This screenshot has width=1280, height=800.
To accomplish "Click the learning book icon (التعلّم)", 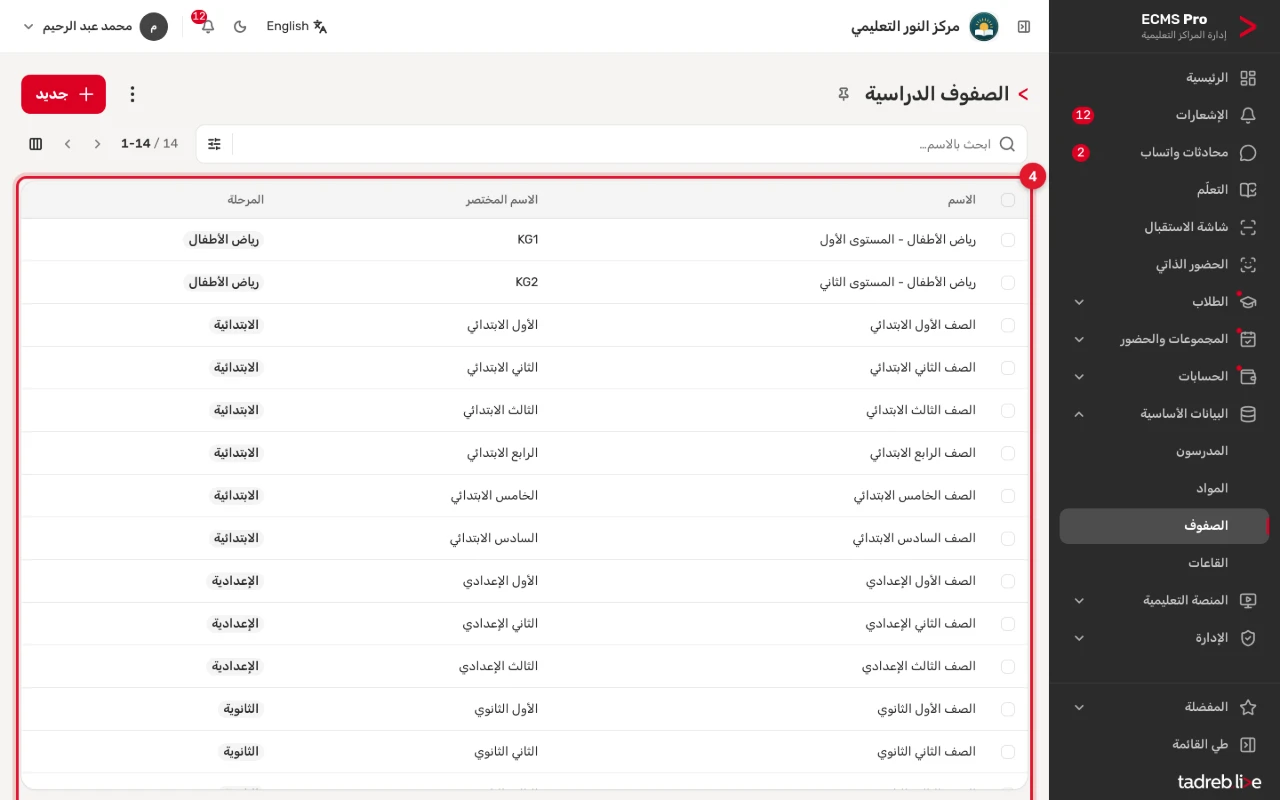I will tap(1248, 190).
